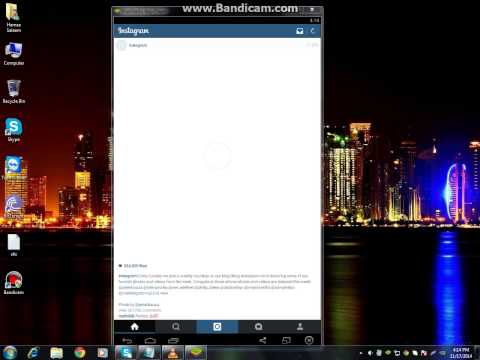480x360 pixels.
Task: Click the BlueStacks fullscreen toggle icon
Action: tap(286, 340)
